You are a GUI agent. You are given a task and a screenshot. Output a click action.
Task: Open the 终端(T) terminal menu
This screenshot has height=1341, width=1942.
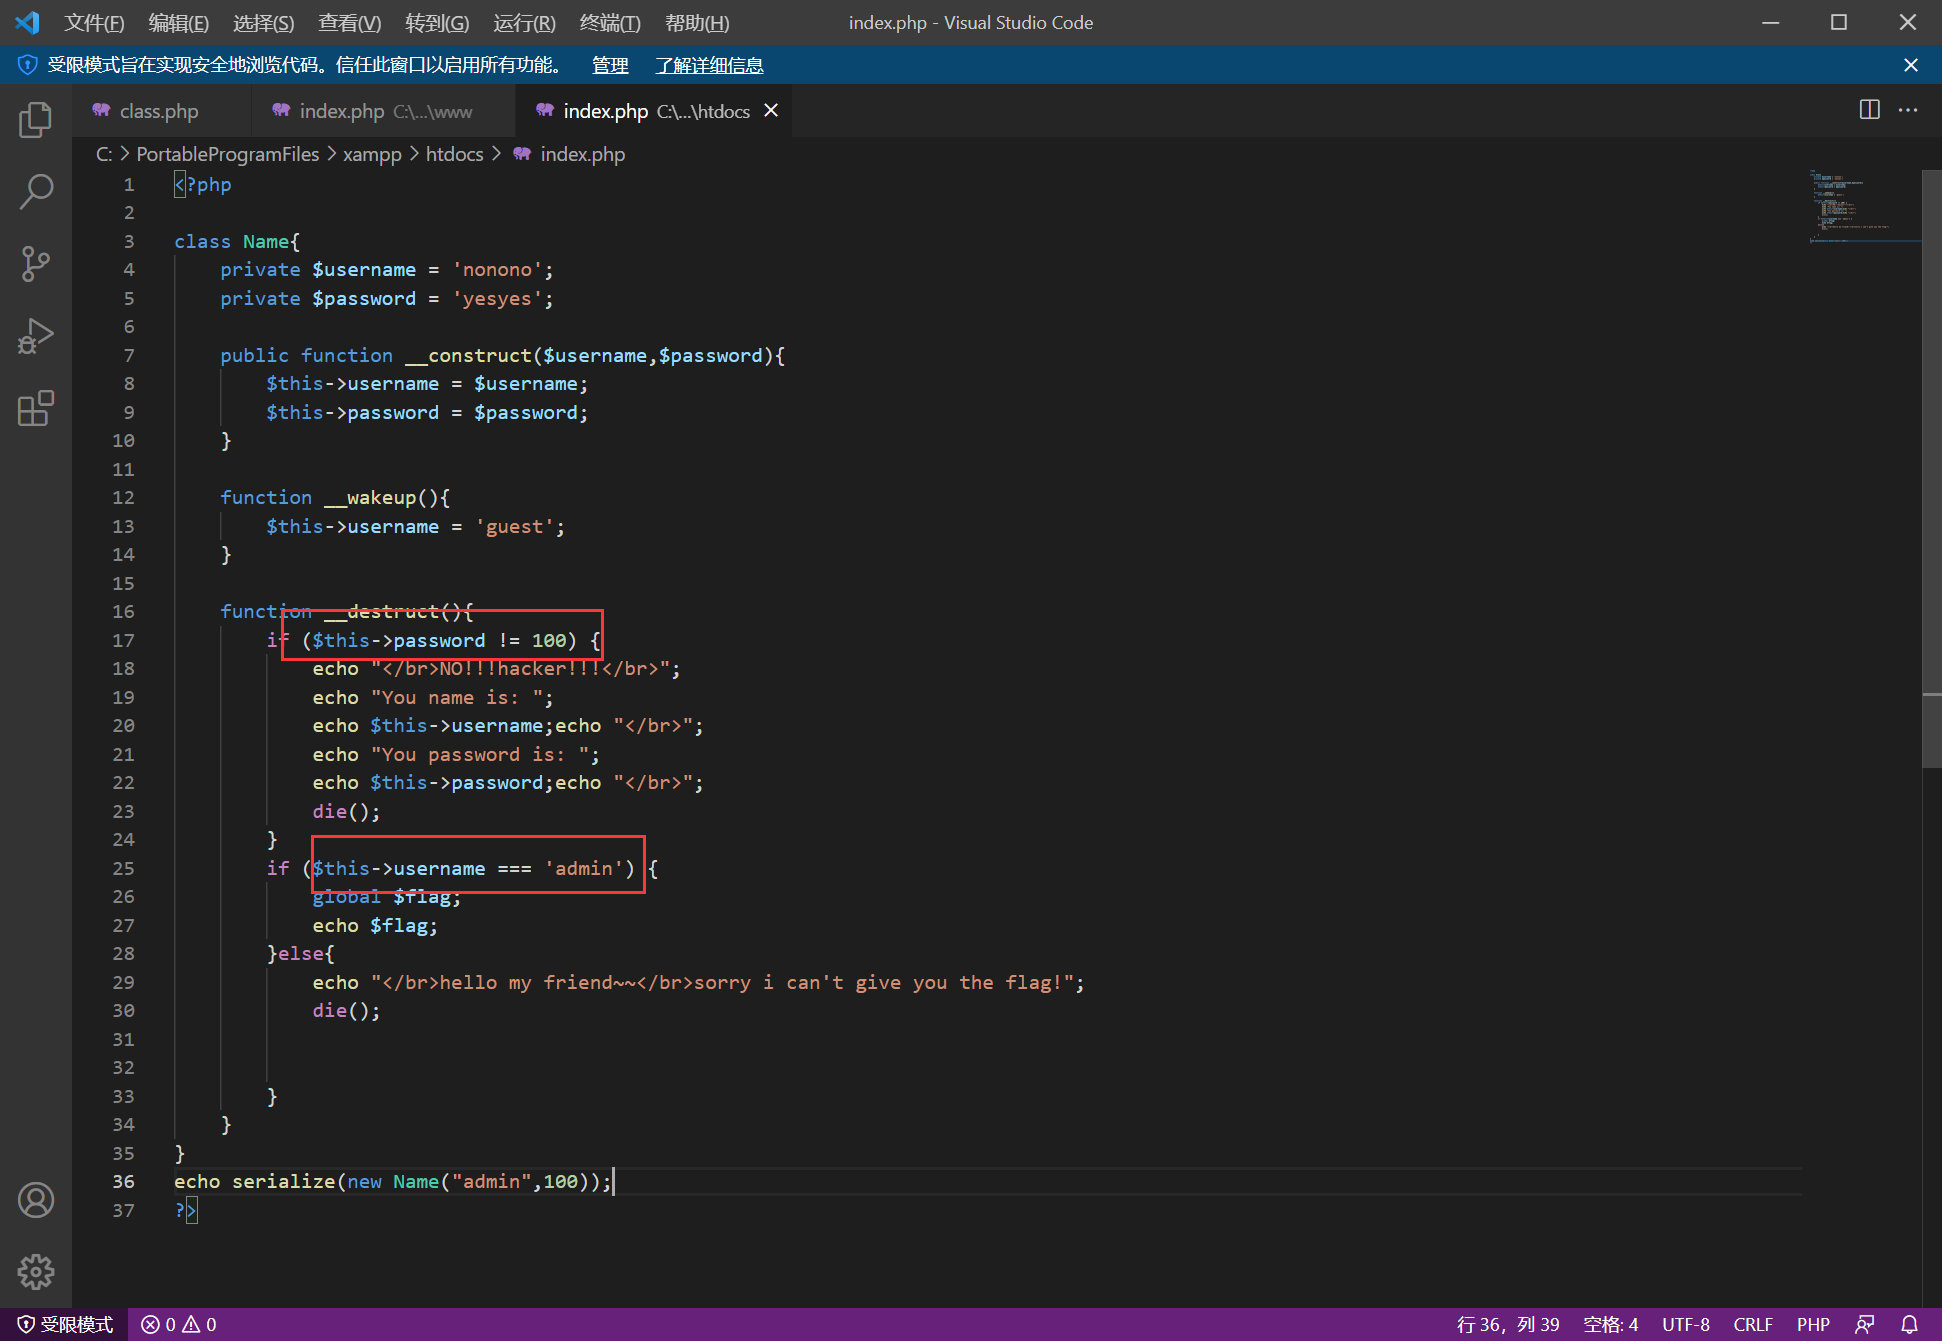click(610, 22)
